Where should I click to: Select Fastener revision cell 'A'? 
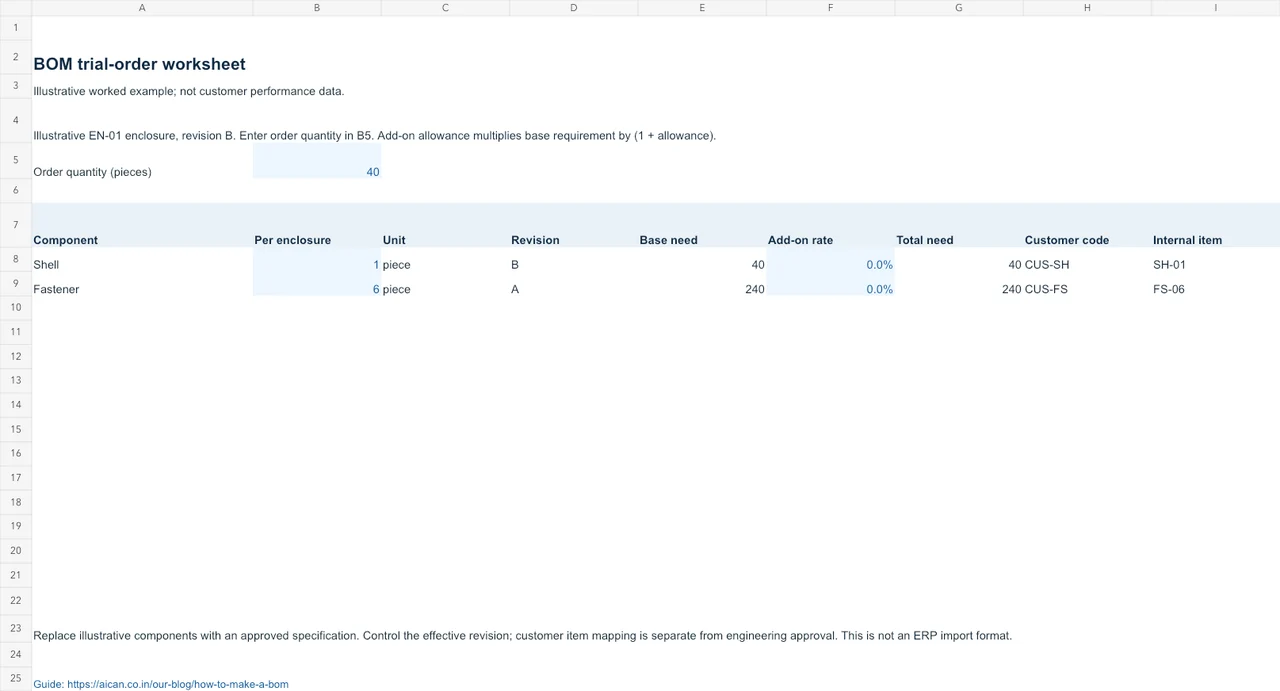click(x=574, y=284)
